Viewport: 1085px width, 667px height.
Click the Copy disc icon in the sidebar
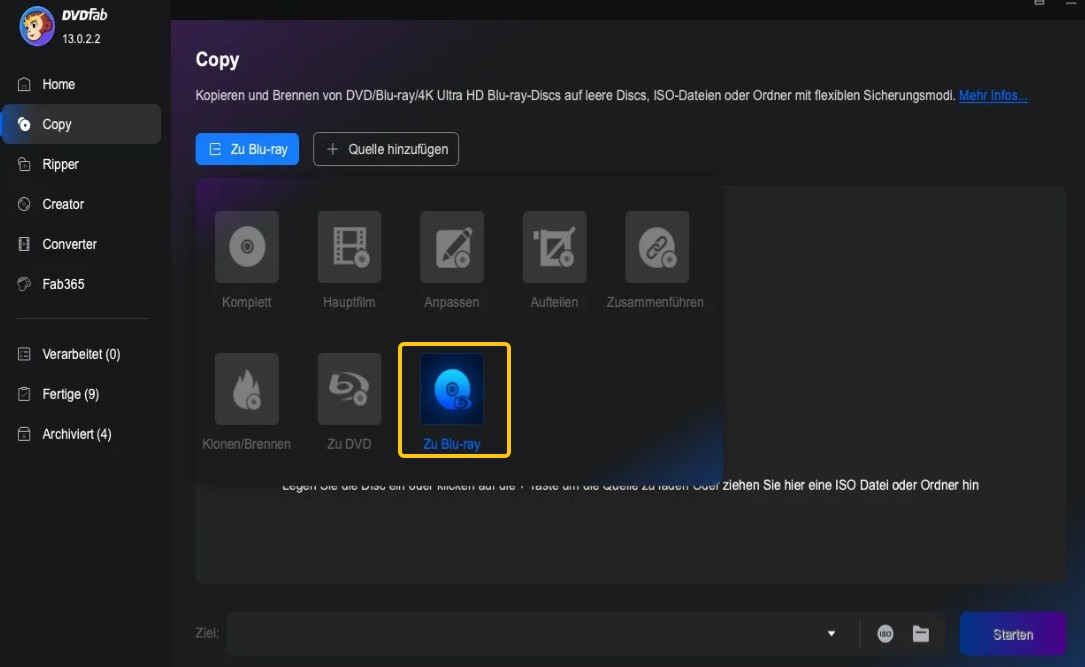click(x=24, y=125)
